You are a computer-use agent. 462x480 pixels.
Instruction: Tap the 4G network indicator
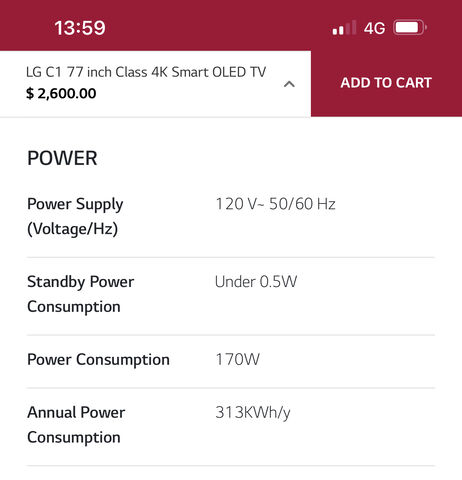(x=374, y=28)
